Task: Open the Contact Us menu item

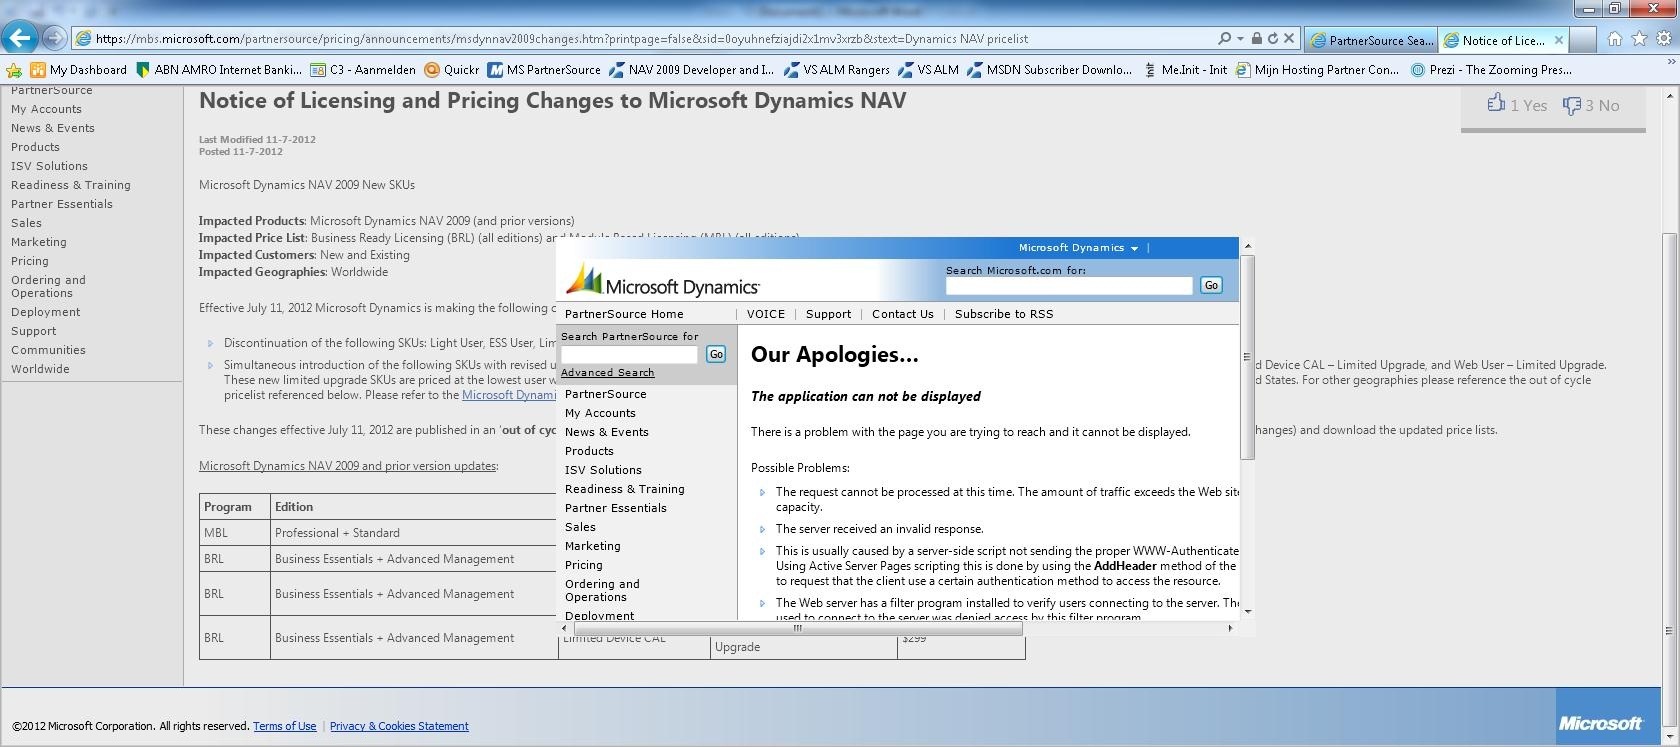Action: (903, 314)
